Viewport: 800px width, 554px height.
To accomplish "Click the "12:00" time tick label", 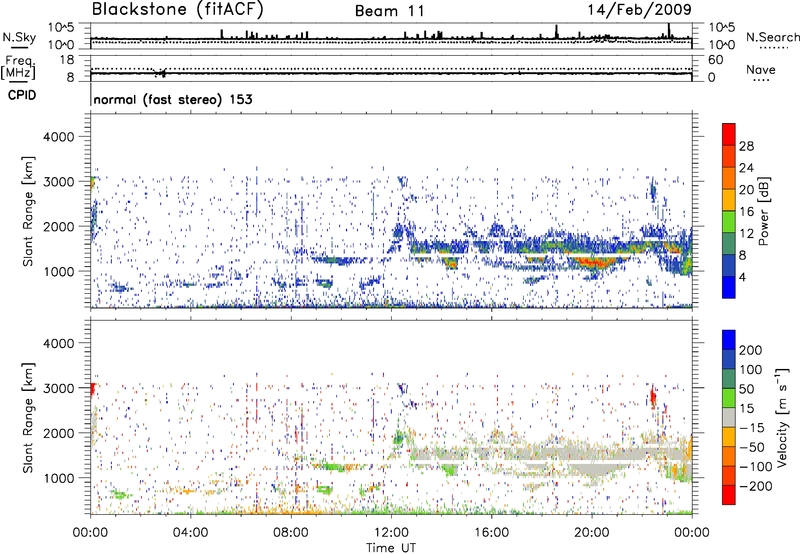I will coord(391,533).
